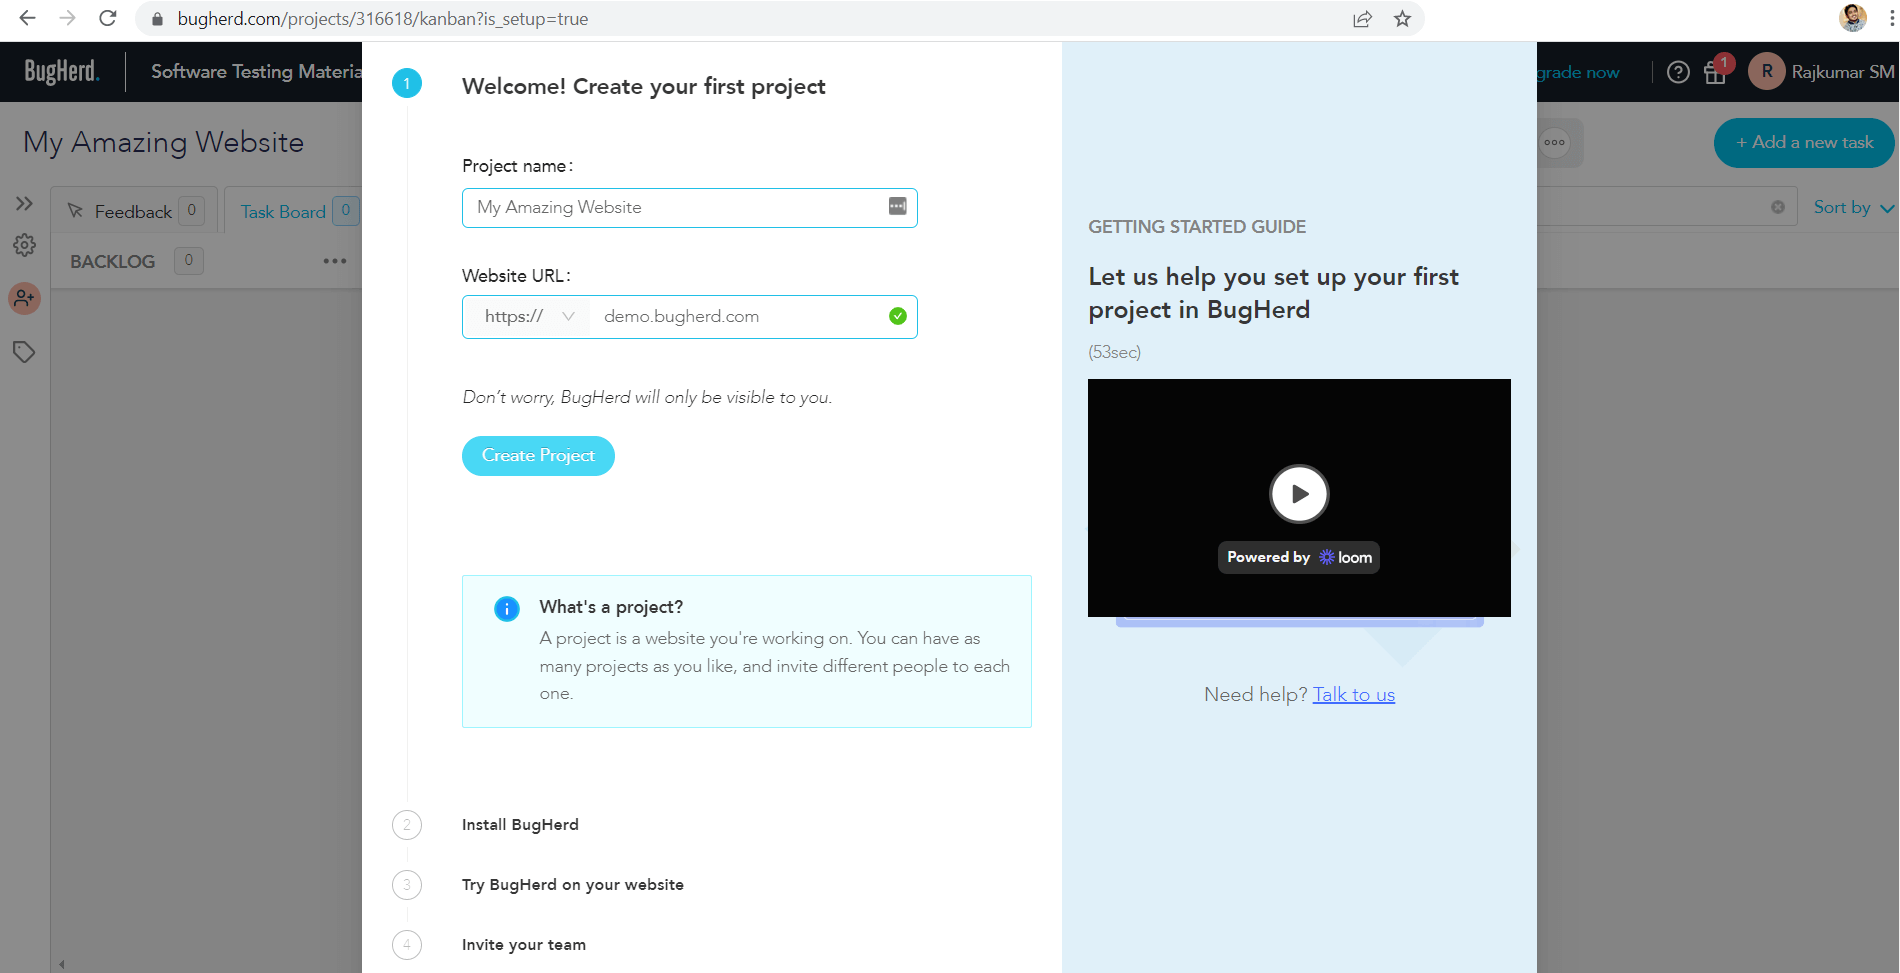Image resolution: width=1900 pixels, height=973 pixels.
Task: Click the padlock site info icon
Action: pos(157,19)
